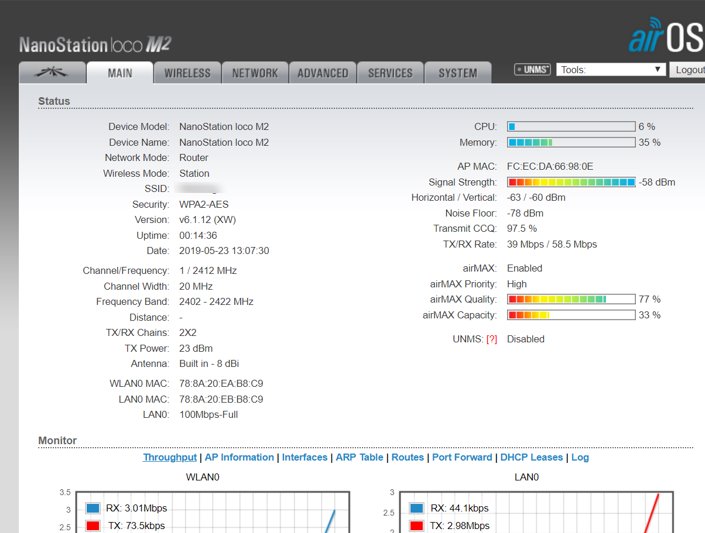View DHCP Leases
Image resolution: width=705 pixels, height=533 pixels.
coord(531,457)
